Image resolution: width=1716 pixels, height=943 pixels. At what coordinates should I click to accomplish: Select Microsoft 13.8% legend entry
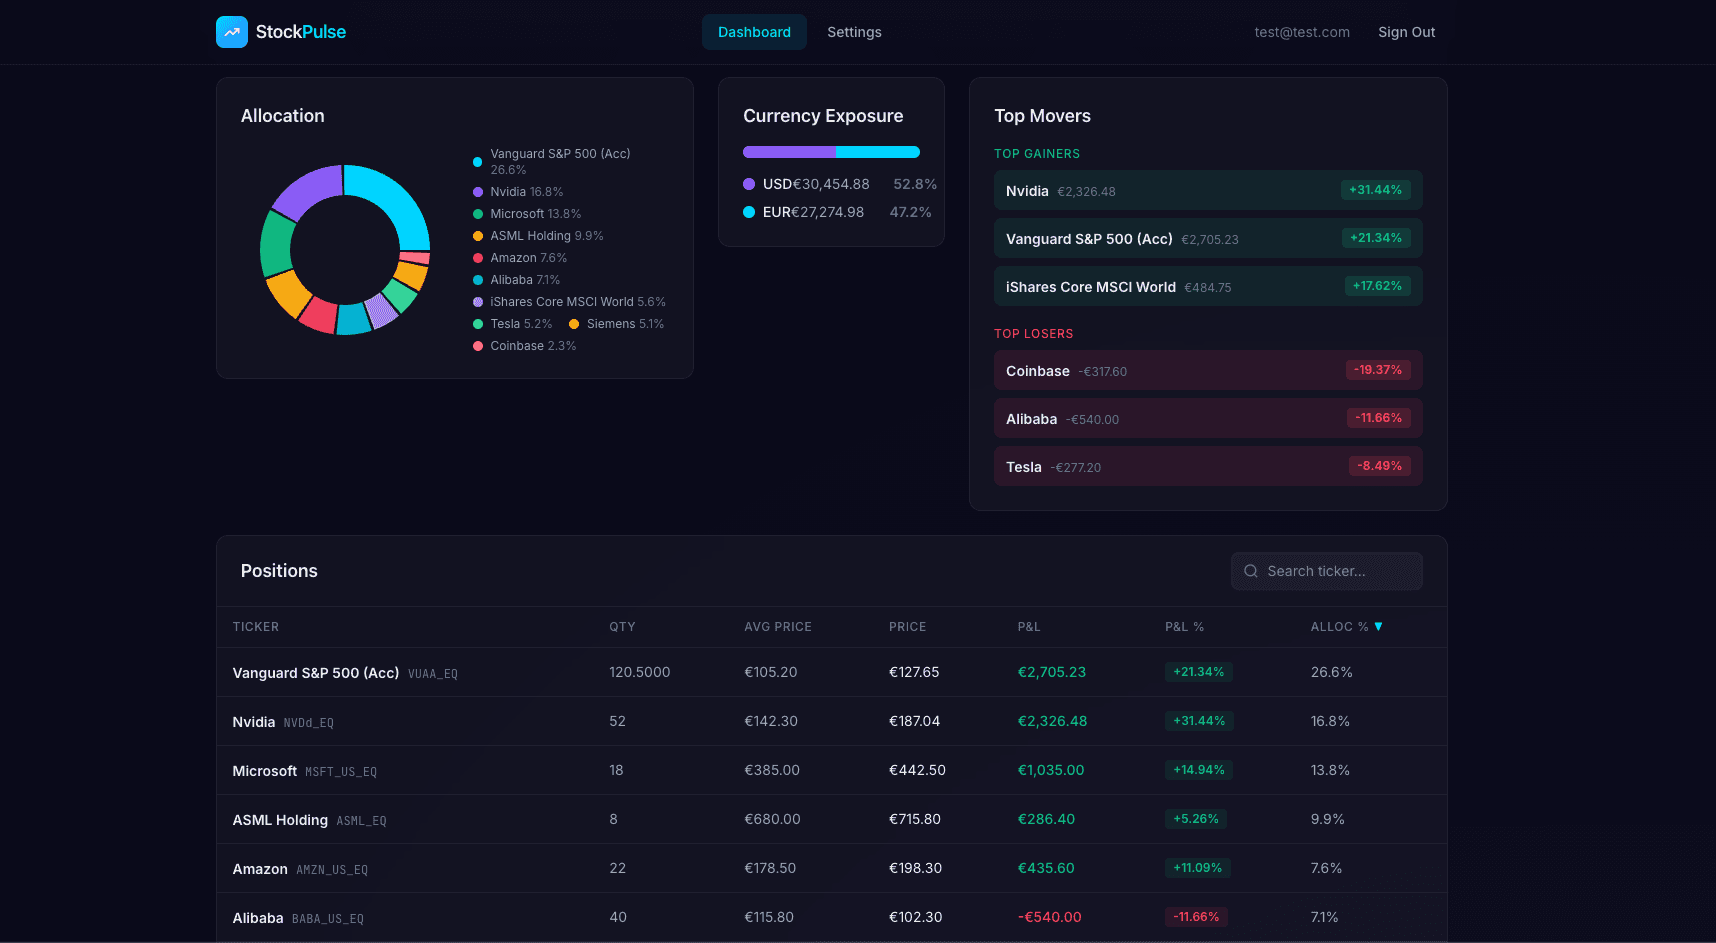527,214
